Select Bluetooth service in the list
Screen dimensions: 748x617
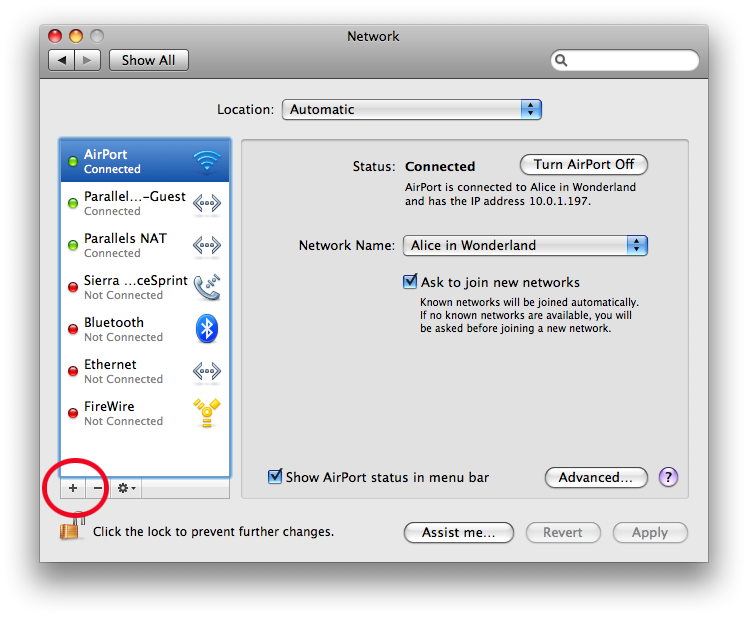pyautogui.click(x=145, y=329)
